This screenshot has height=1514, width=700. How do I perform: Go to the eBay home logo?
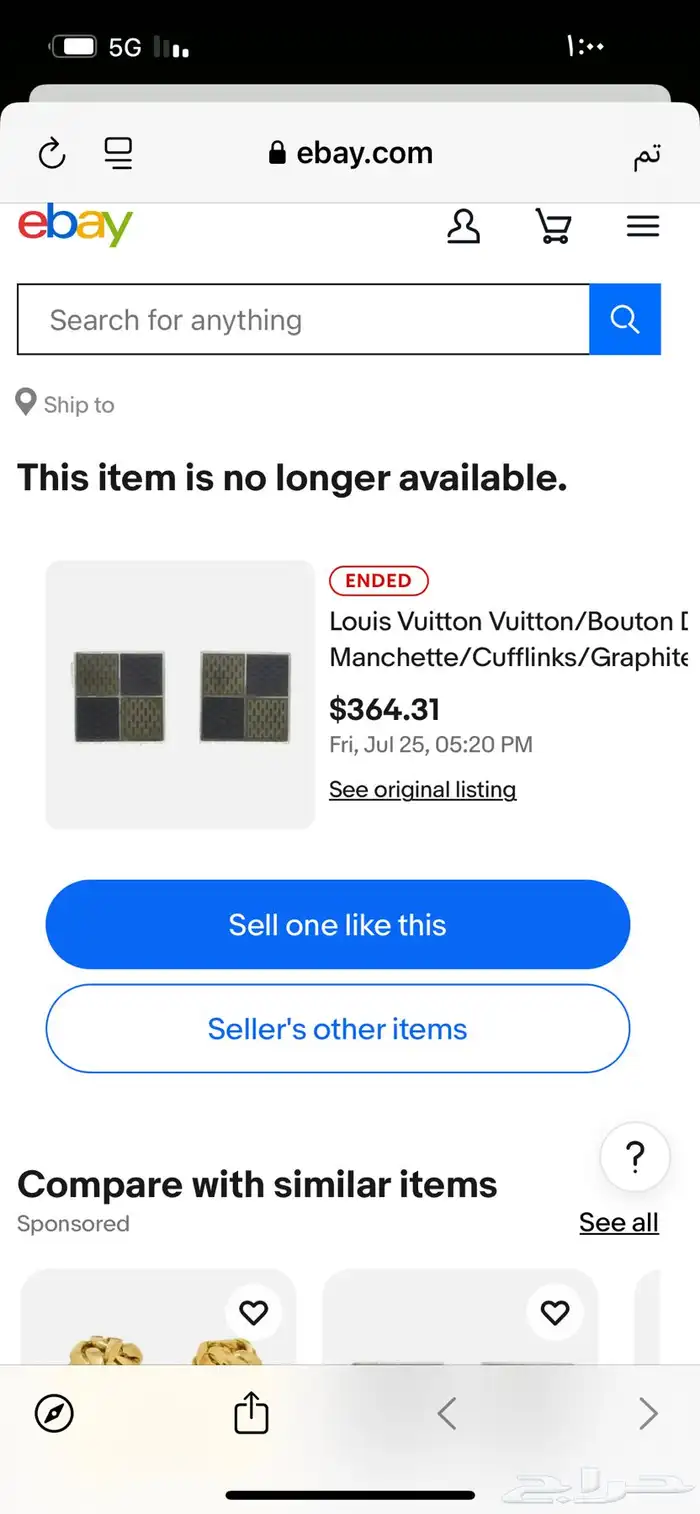click(x=75, y=225)
